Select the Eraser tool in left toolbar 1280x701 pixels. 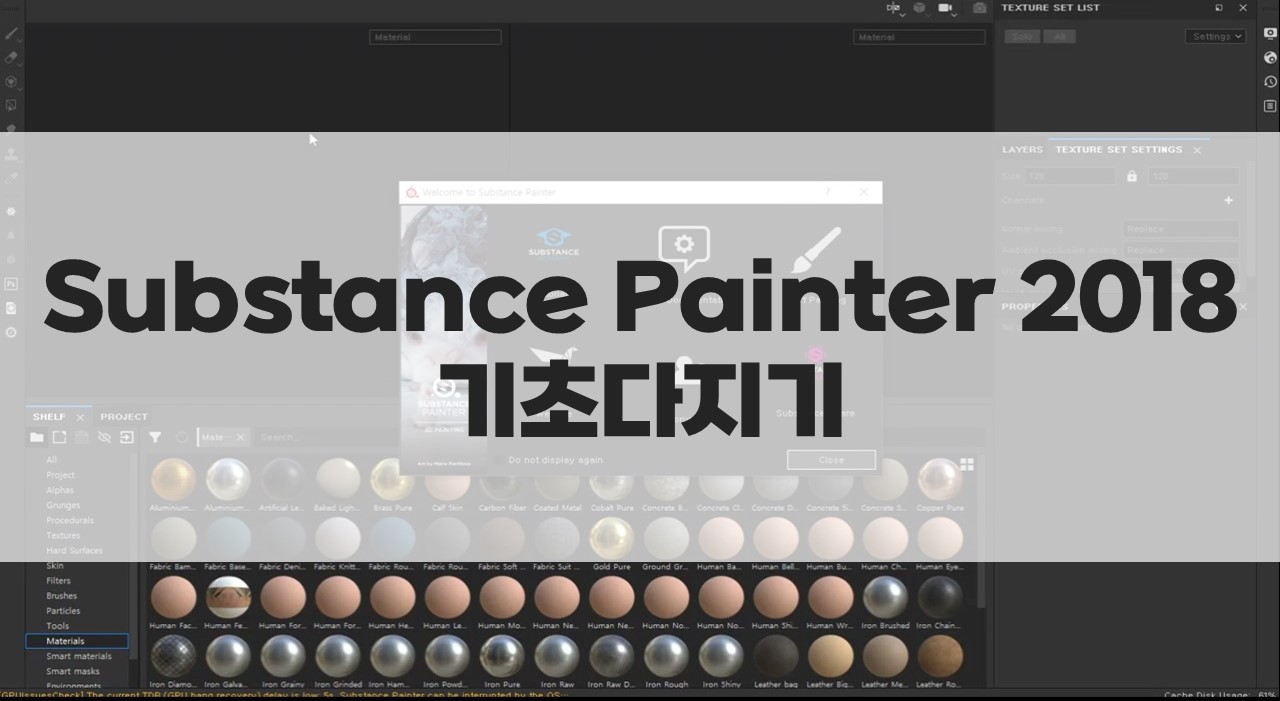coord(12,58)
